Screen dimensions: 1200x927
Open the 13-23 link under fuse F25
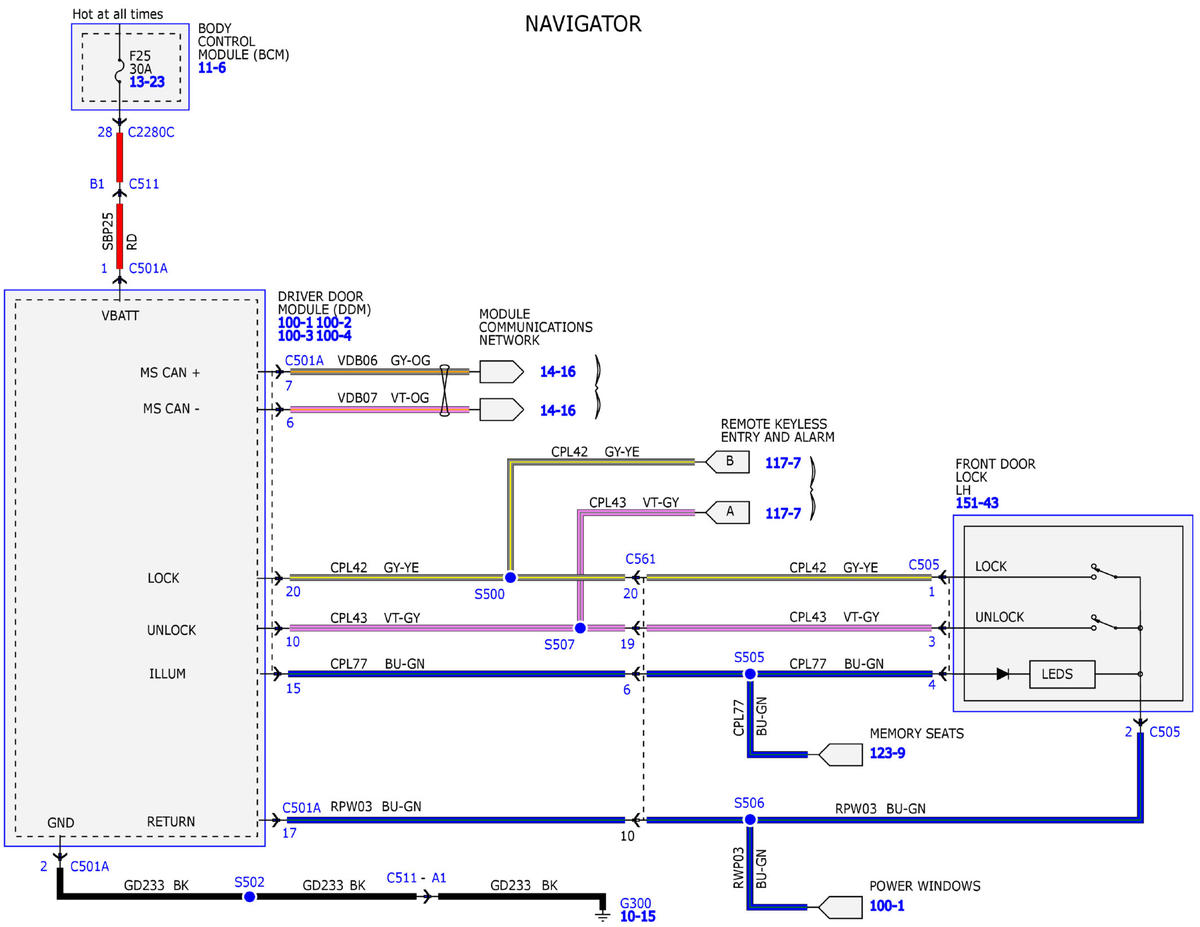pyautogui.click(x=147, y=82)
